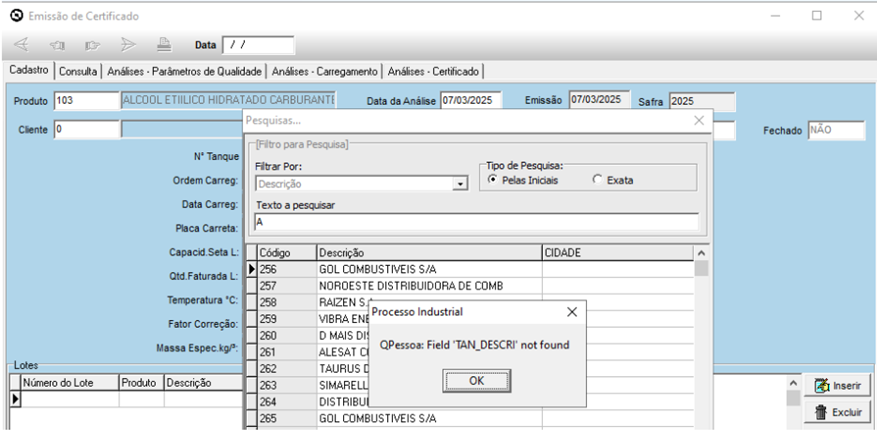Image resolution: width=877 pixels, height=435 pixels.
Task: Go to last record arrow icon
Action: tap(129, 45)
